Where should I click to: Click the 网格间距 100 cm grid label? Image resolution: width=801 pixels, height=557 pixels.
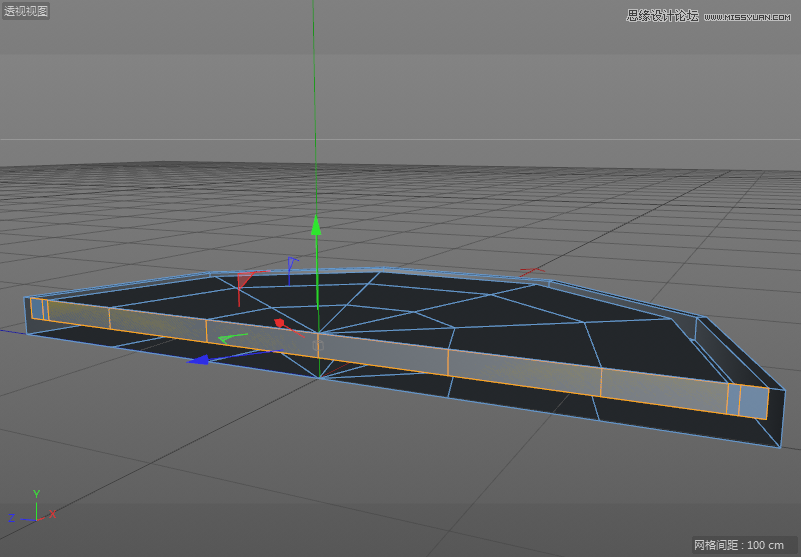739,545
